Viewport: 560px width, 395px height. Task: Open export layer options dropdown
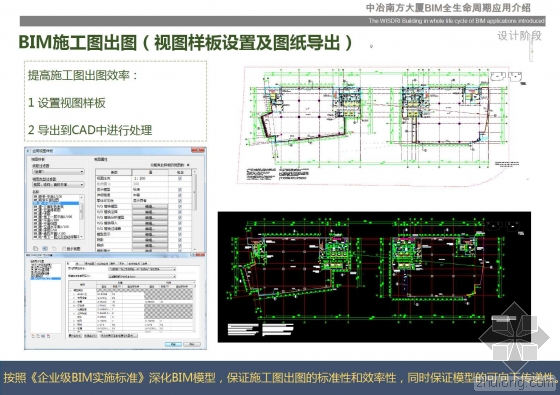[x=142, y=269]
